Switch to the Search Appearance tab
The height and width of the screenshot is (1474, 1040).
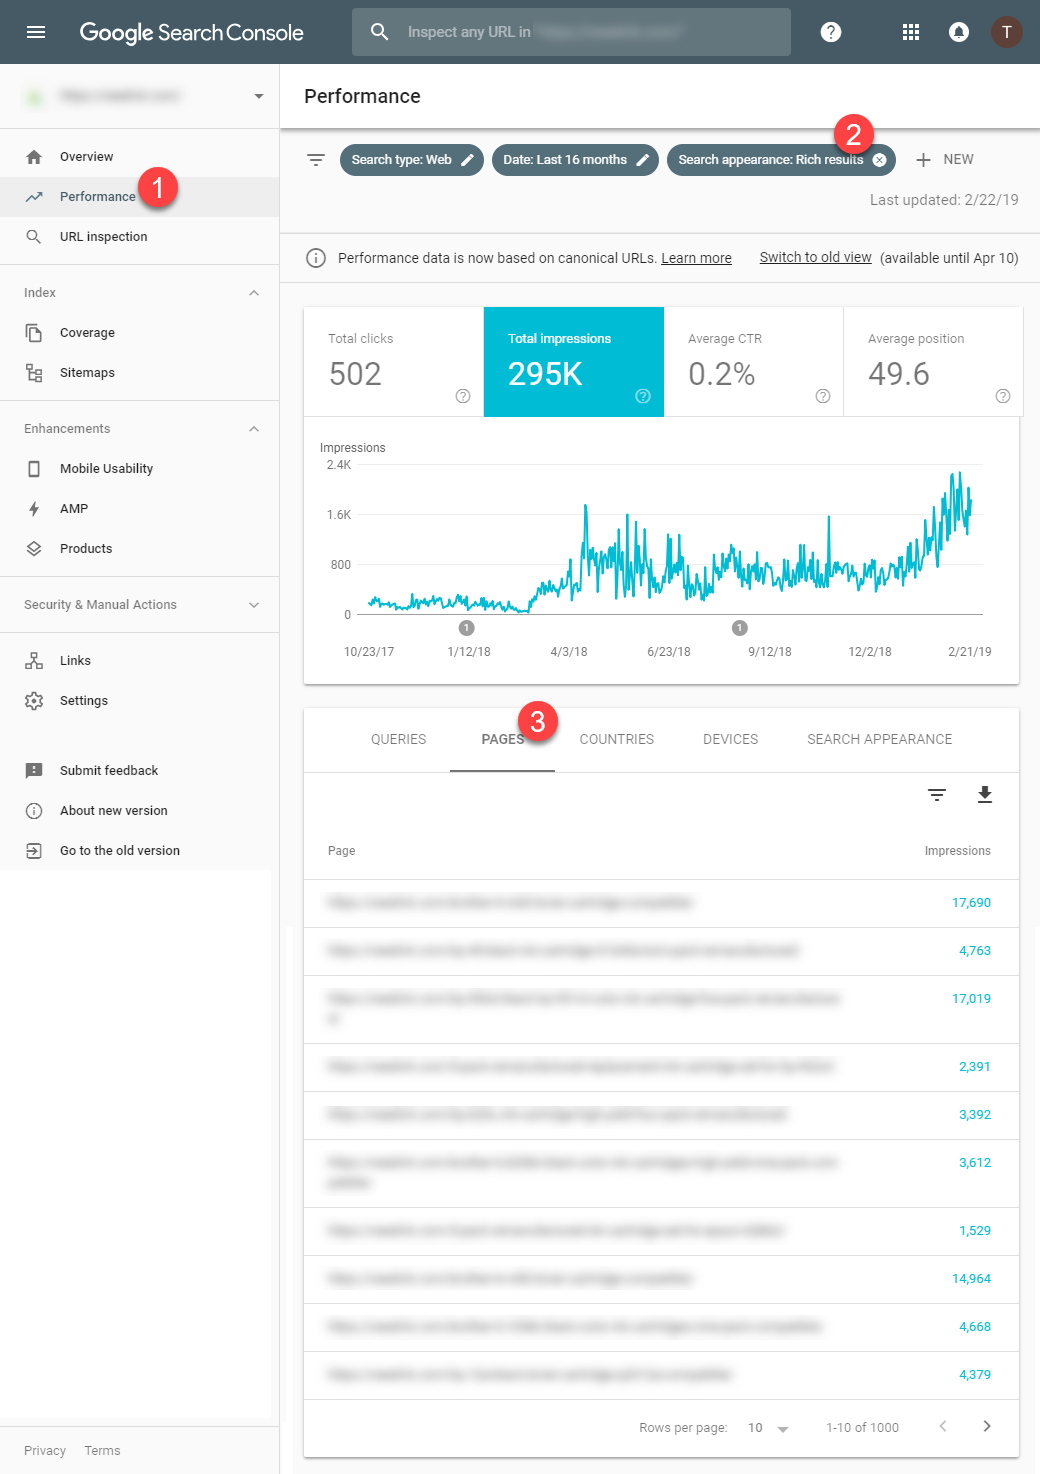pyautogui.click(x=880, y=740)
